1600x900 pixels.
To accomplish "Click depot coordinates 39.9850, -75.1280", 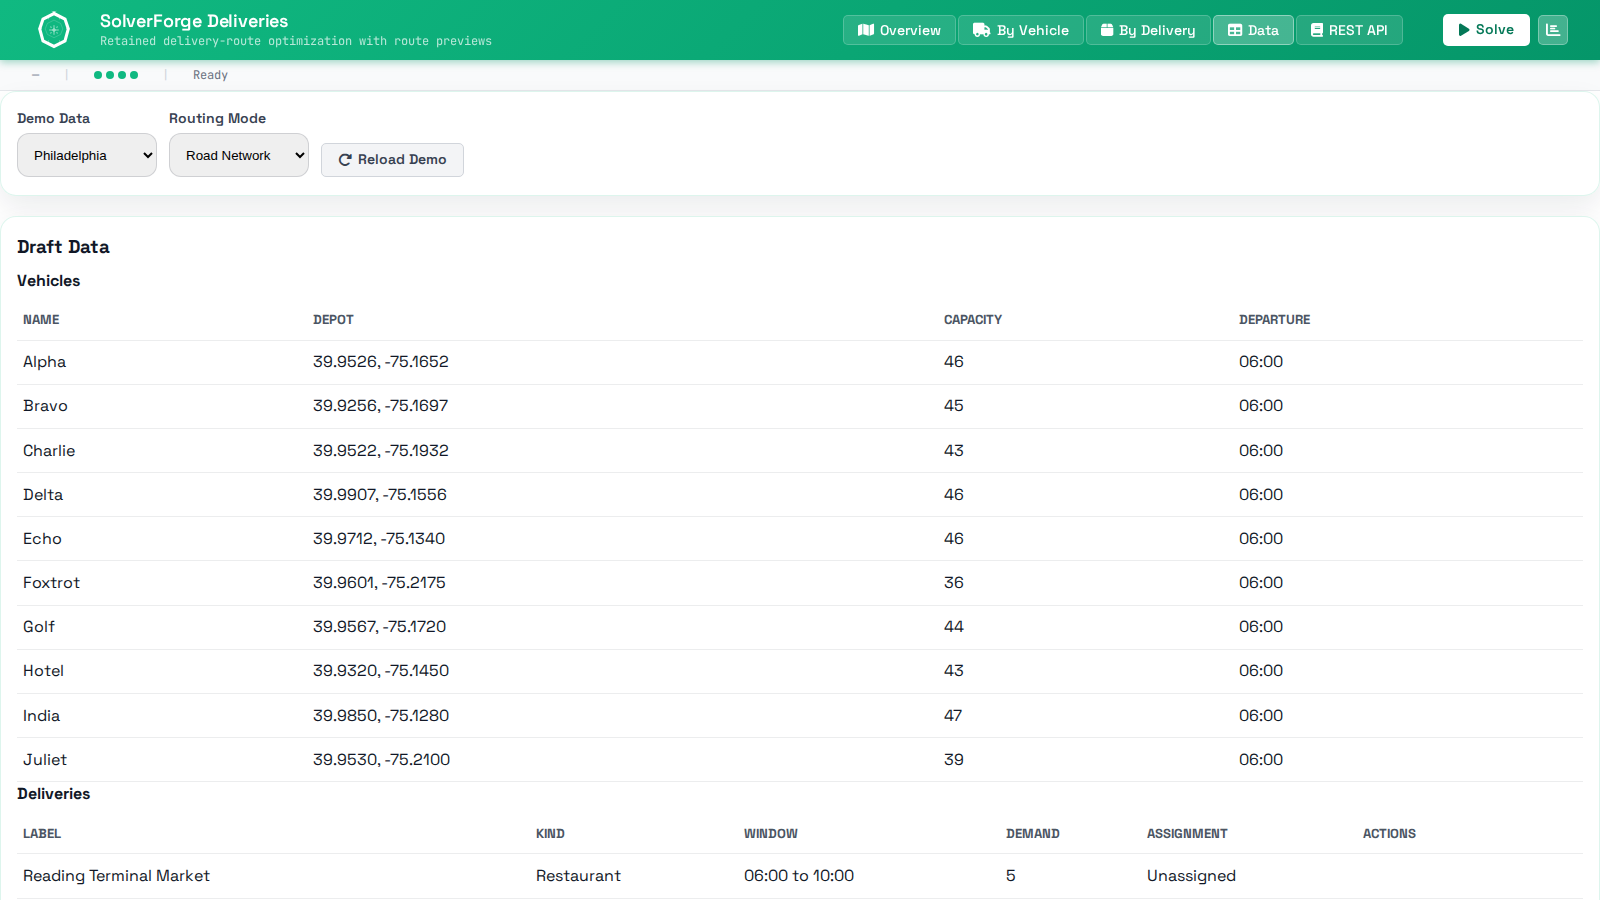I will pos(381,716).
